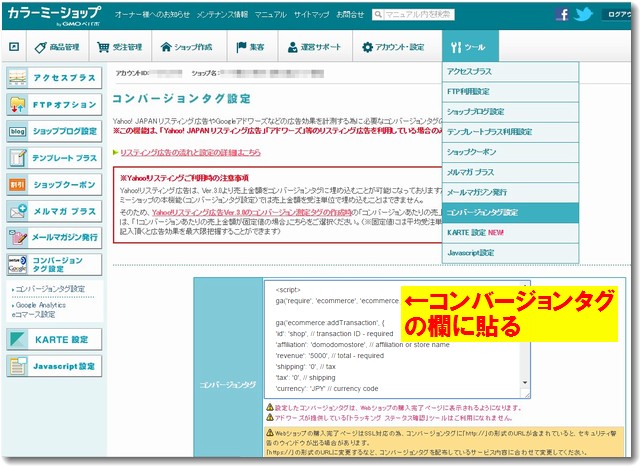This screenshot has height=466, width=640.
Task: Open コンバージョンタグ設定 sidebar sub-link
Action: point(50,289)
